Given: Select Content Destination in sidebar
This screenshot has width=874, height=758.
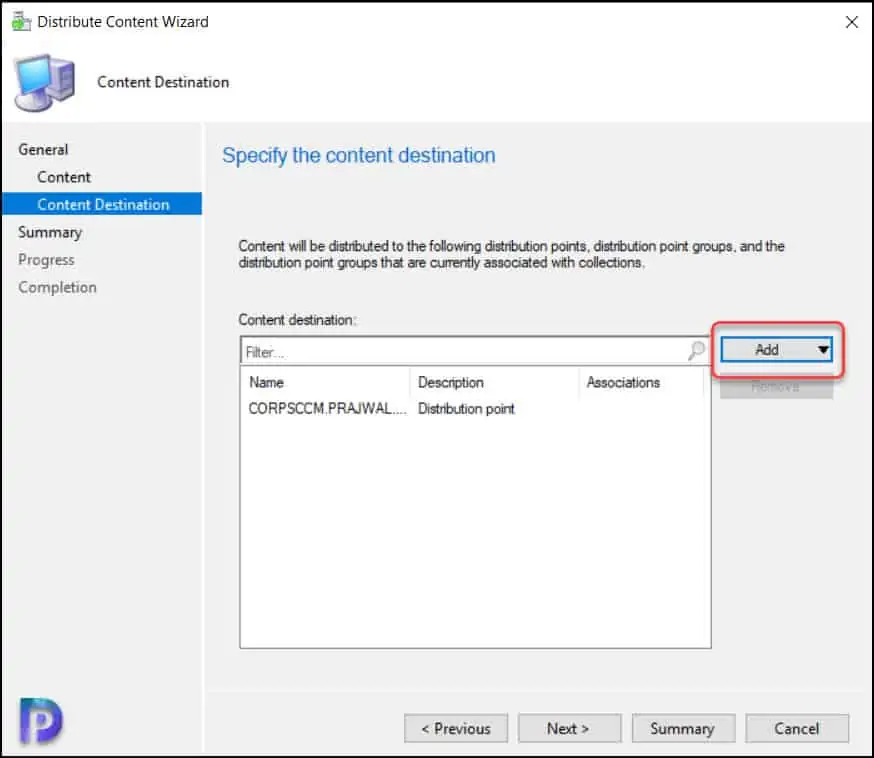Looking at the screenshot, I should coord(103,204).
